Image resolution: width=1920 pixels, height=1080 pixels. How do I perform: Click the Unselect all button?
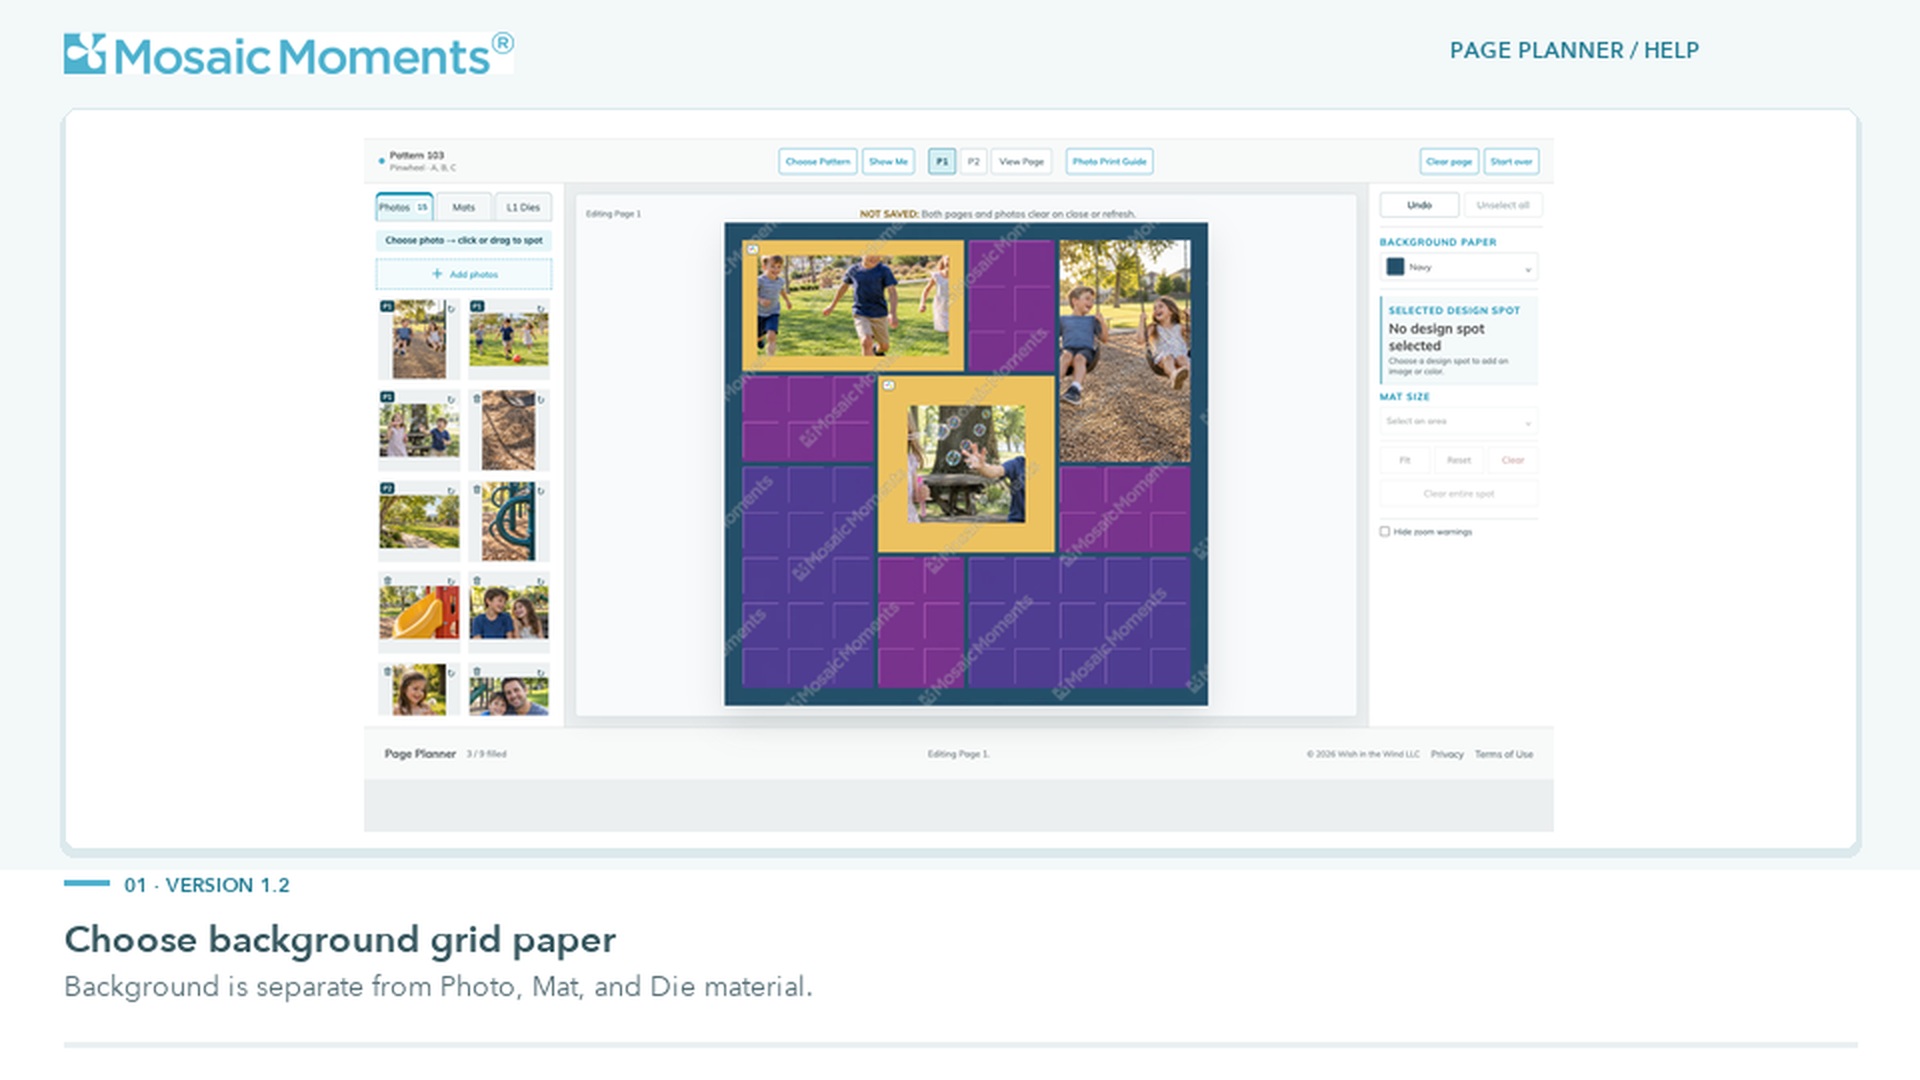[1503, 205]
